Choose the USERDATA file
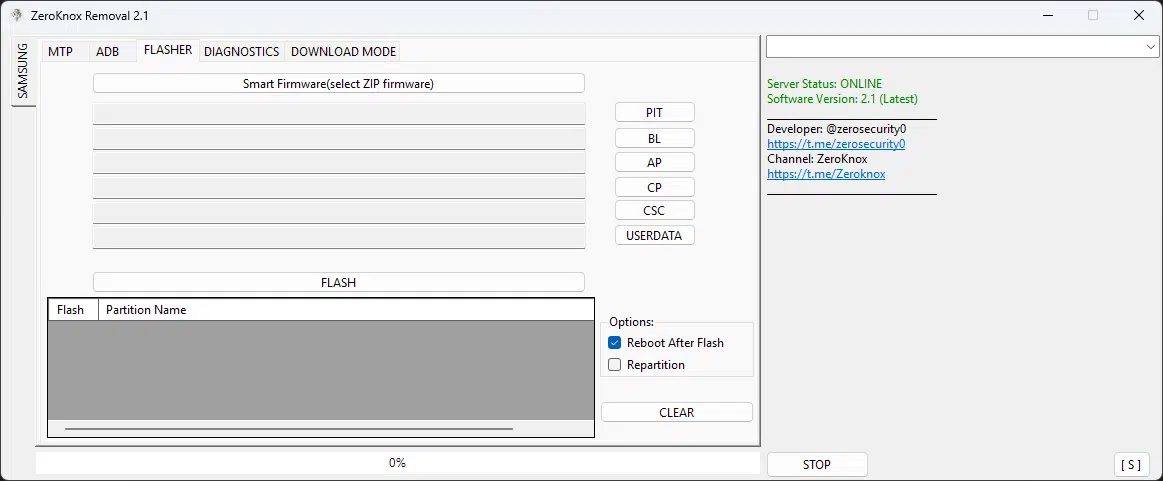This screenshot has width=1163, height=481. pyautogui.click(x=654, y=235)
